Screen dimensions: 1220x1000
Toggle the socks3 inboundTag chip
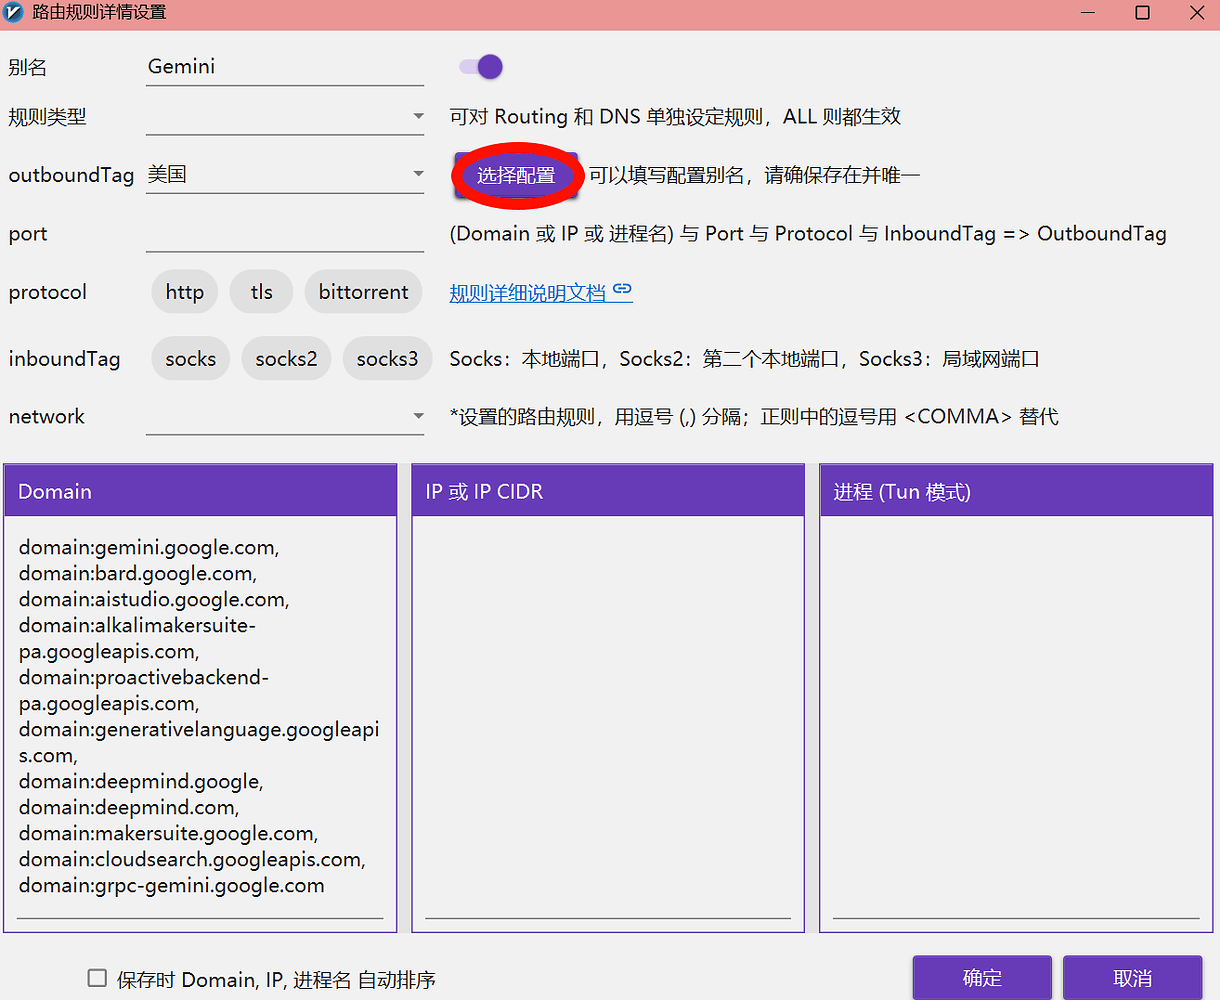click(388, 359)
